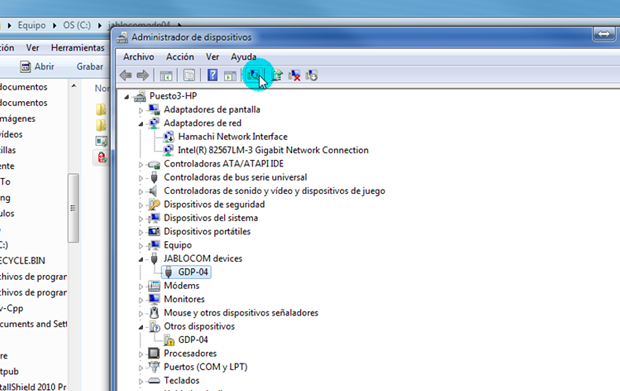Click the Adaptadores de red network icon
620x391 pixels.
click(154, 123)
